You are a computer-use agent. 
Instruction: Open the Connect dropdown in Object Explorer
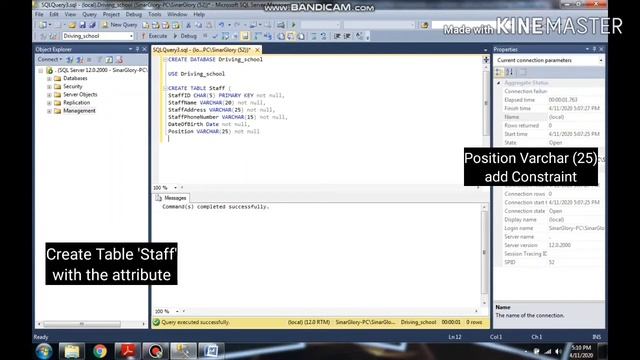tap(49, 60)
